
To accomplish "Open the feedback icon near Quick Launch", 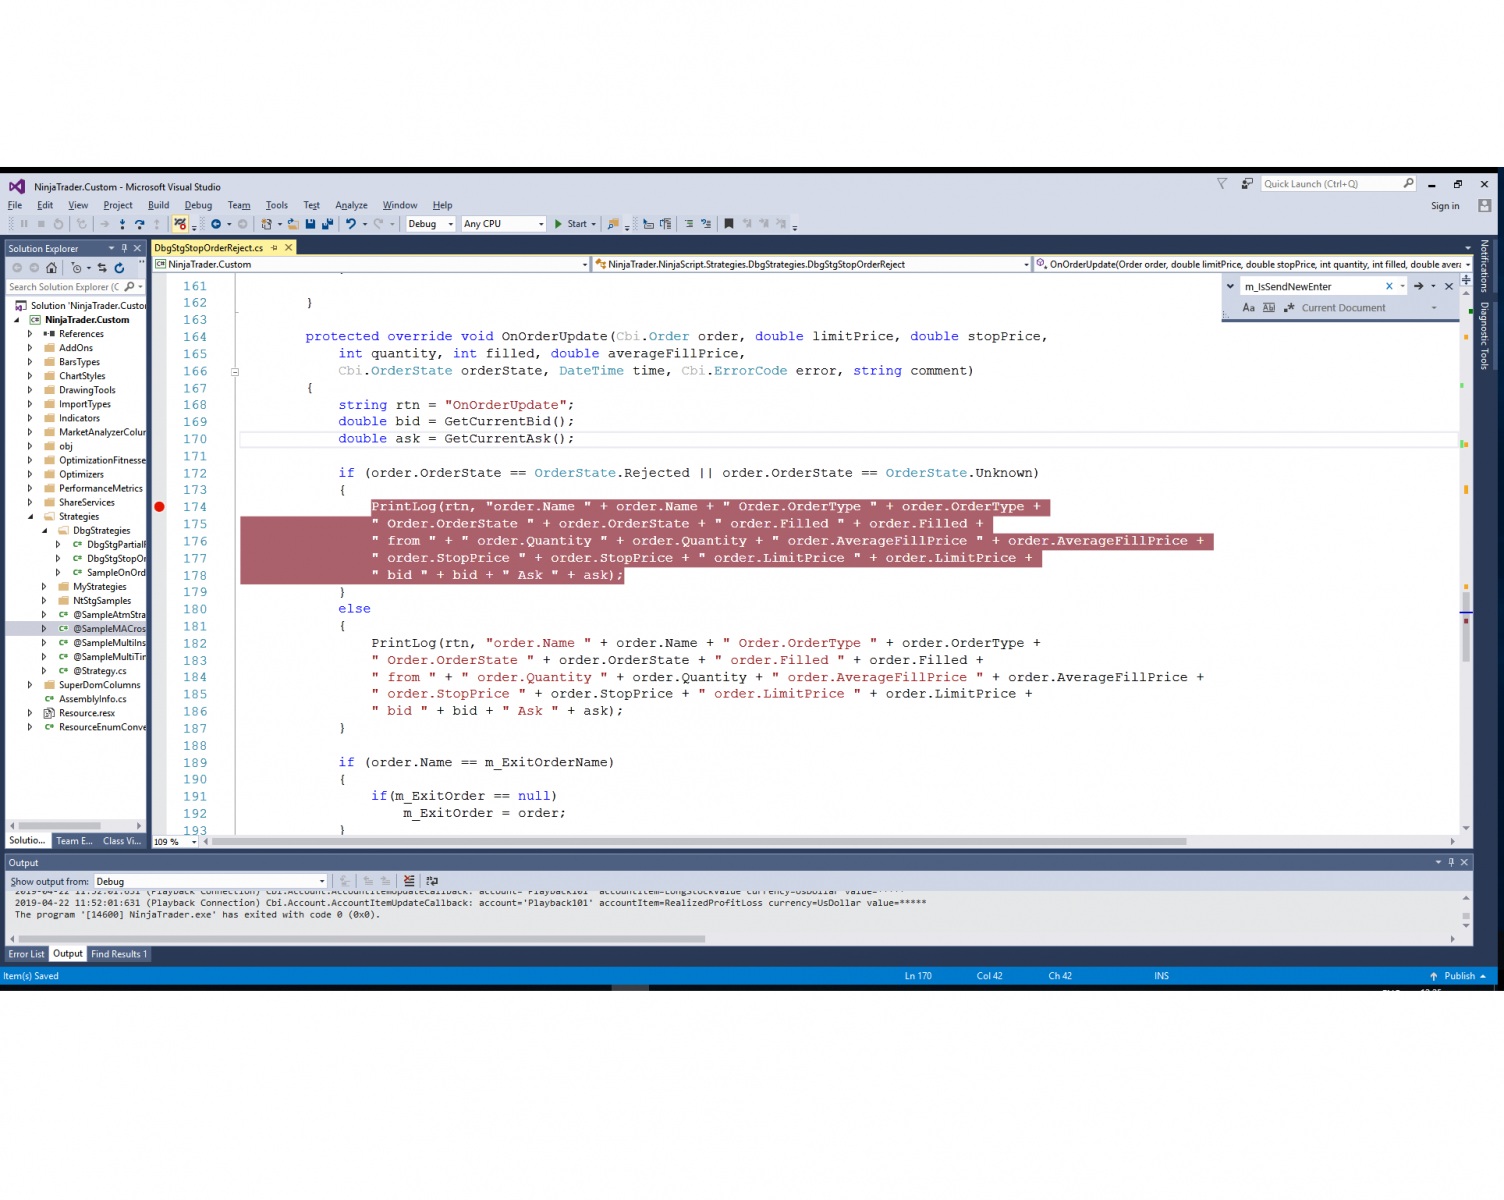I will [x=1247, y=184].
